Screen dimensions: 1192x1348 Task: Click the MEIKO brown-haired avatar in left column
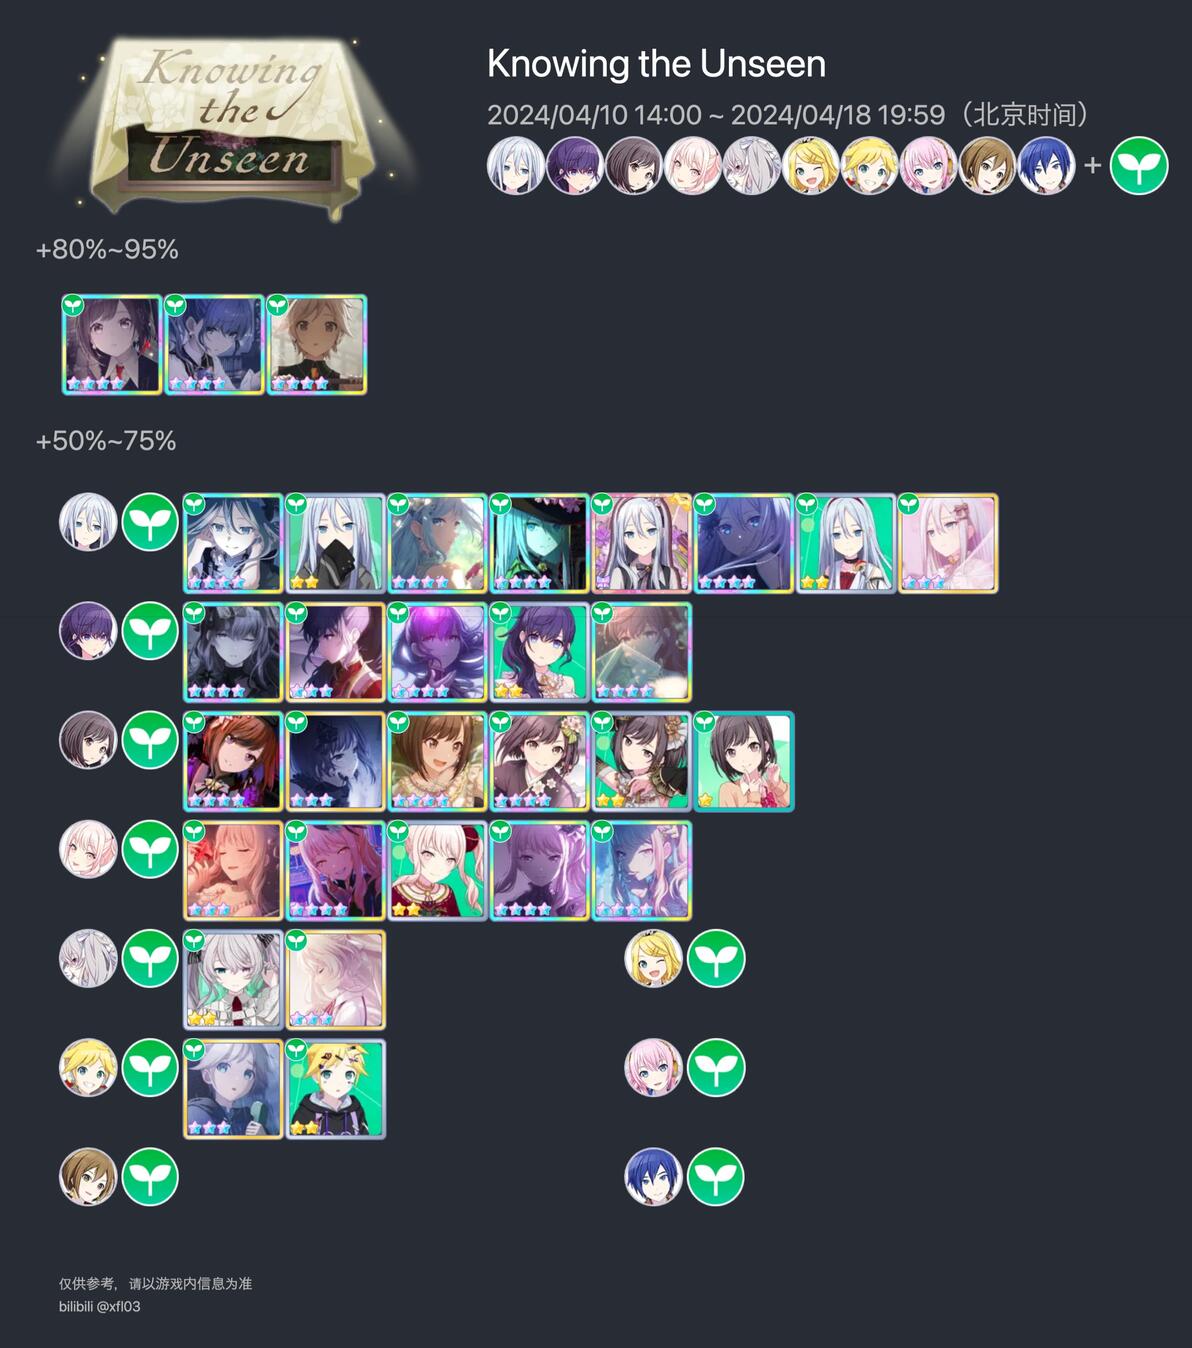click(x=88, y=1176)
